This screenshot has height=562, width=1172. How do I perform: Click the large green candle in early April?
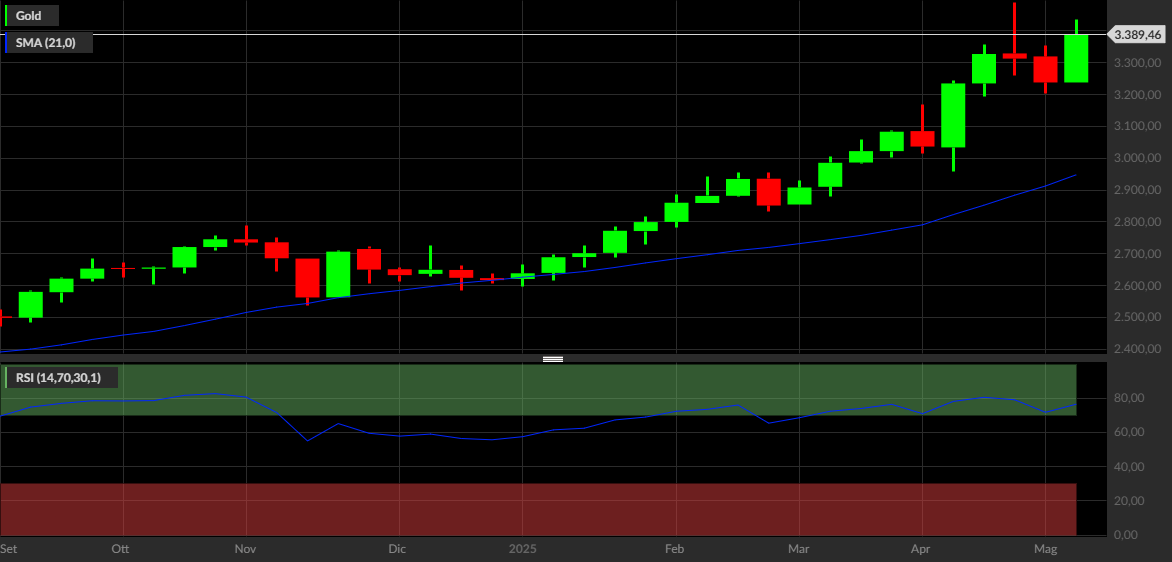click(953, 115)
